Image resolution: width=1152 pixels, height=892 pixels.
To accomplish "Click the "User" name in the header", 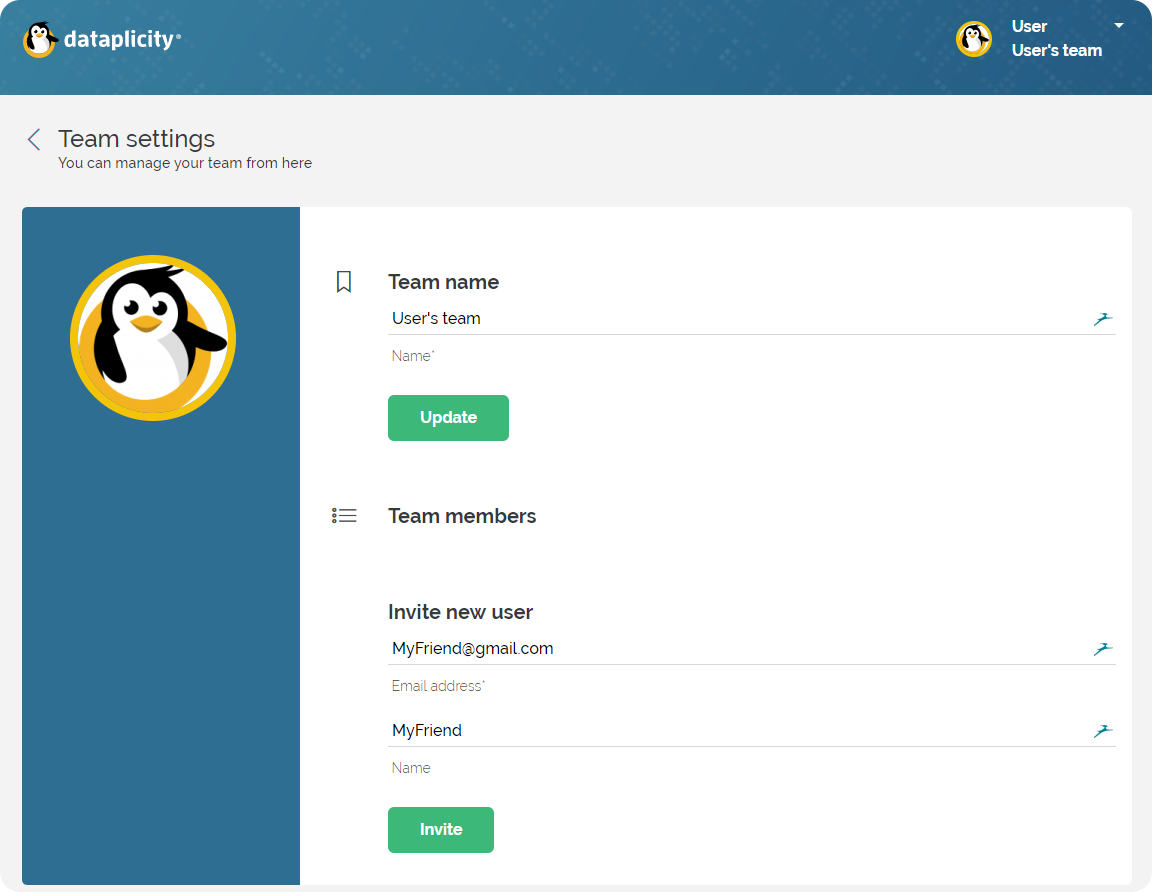I will (x=1029, y=26).
